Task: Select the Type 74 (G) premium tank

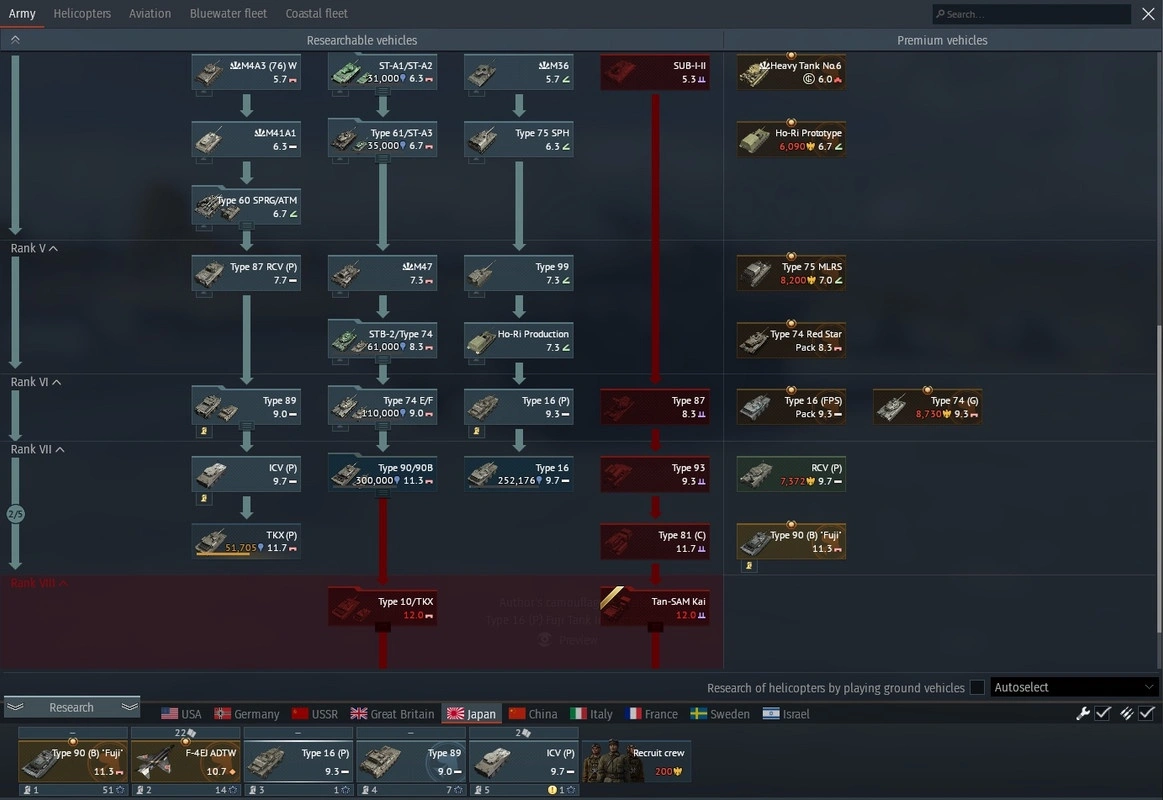Action: [x=927, y=407]
